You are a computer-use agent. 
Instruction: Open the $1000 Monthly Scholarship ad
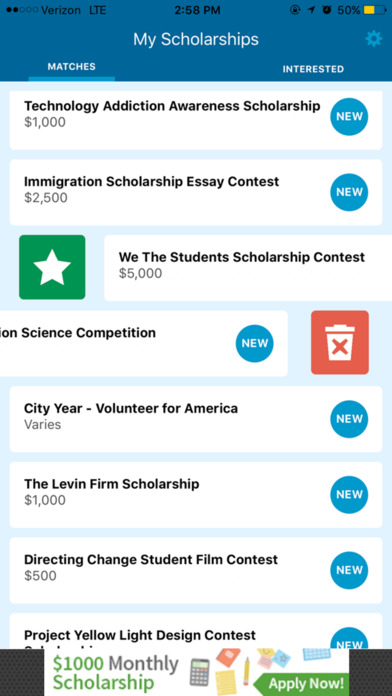coord(196,672)
